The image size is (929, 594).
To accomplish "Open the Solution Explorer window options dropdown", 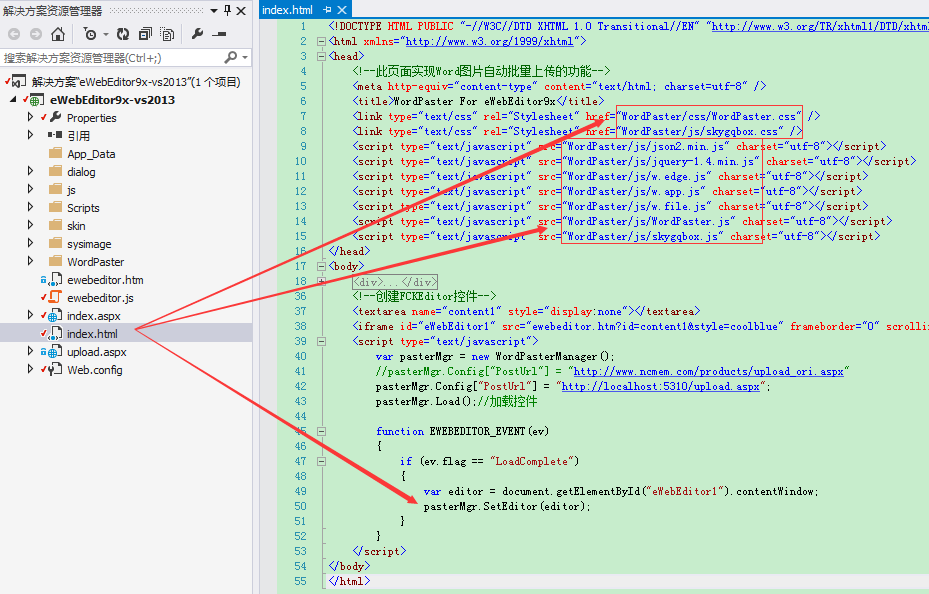I will tap(214, 11).
